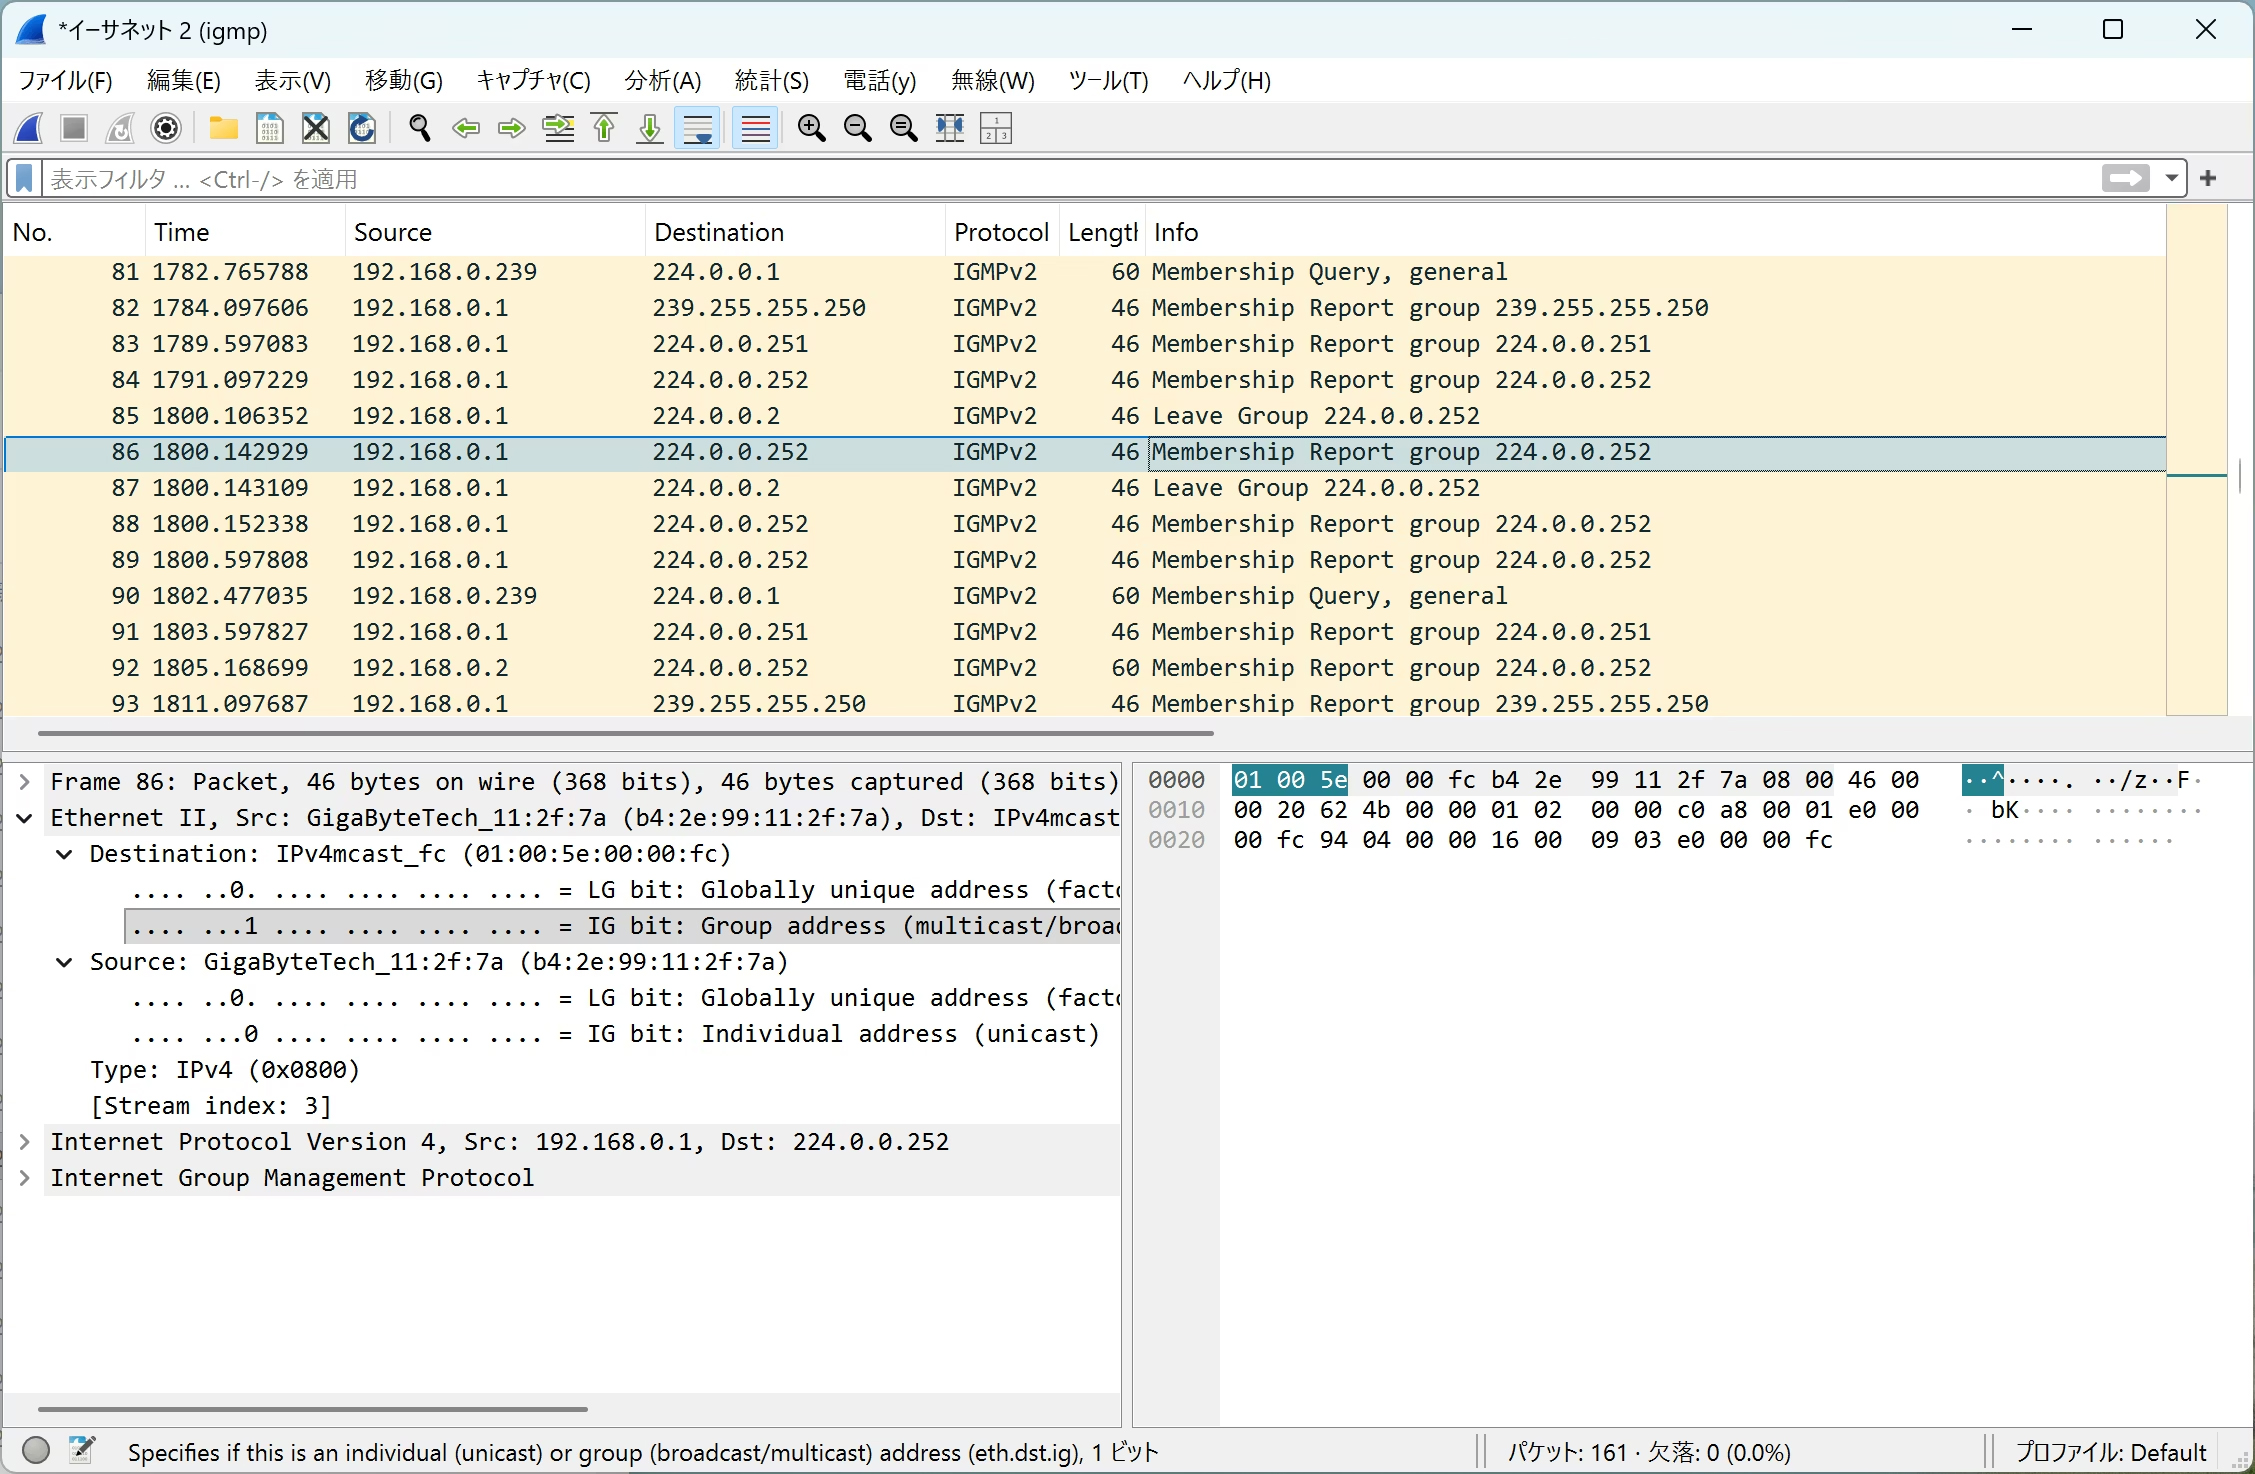
Task: Expand the Frame 86 details
Action: [24, 781]
